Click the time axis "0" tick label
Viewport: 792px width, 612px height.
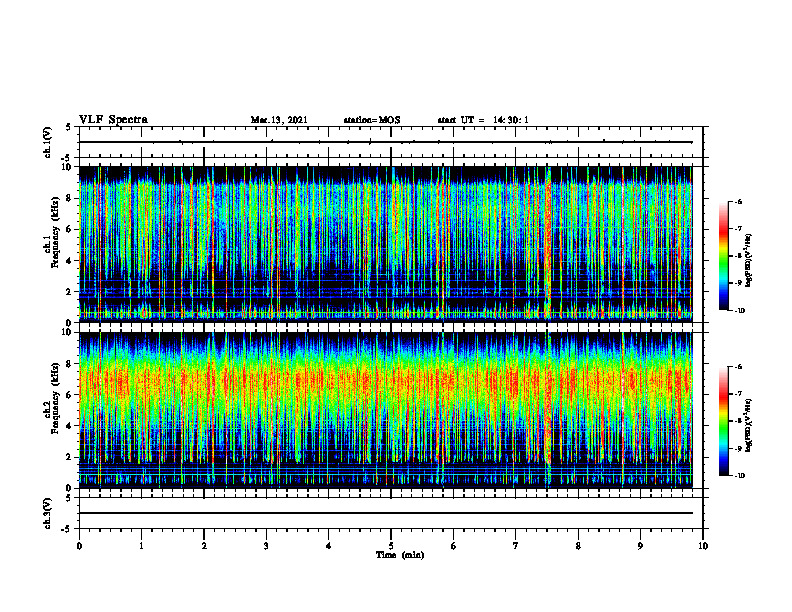pyautogui.click(x=79, y=546)
